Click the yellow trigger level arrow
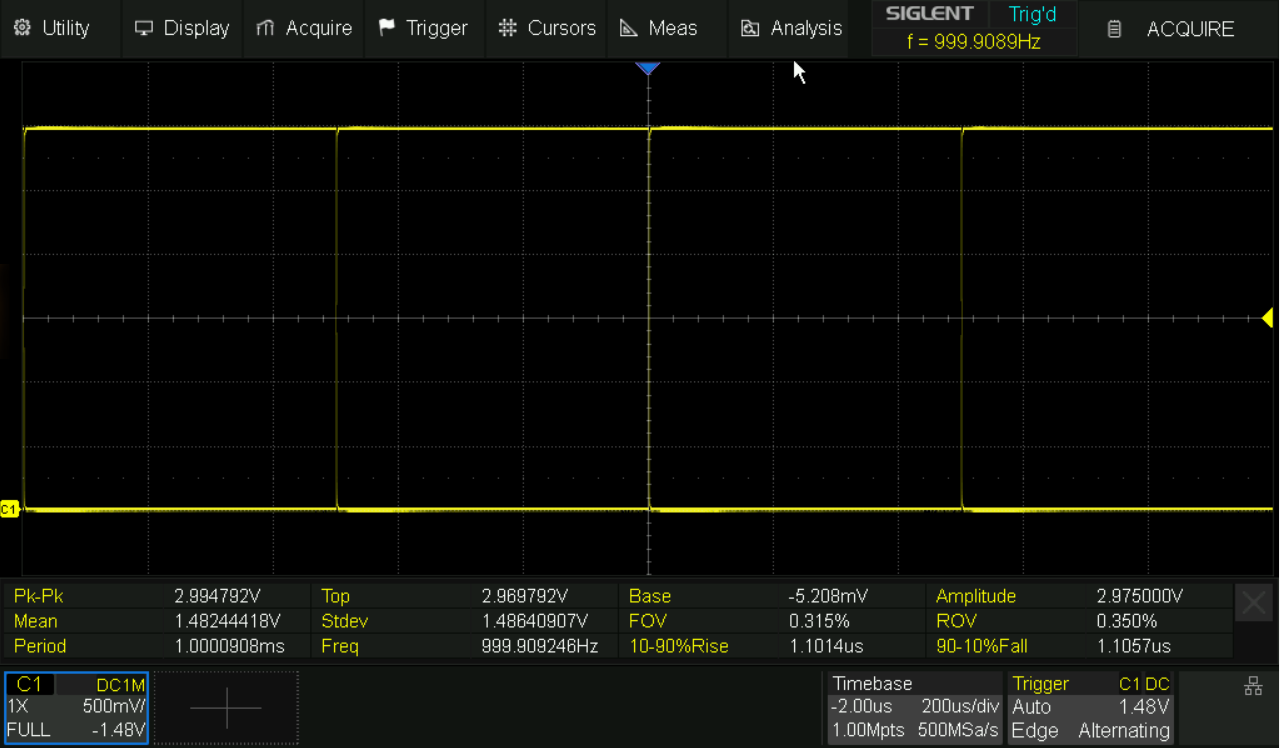The width and height of the screenshot is (1280, 748). [1267, 318]
